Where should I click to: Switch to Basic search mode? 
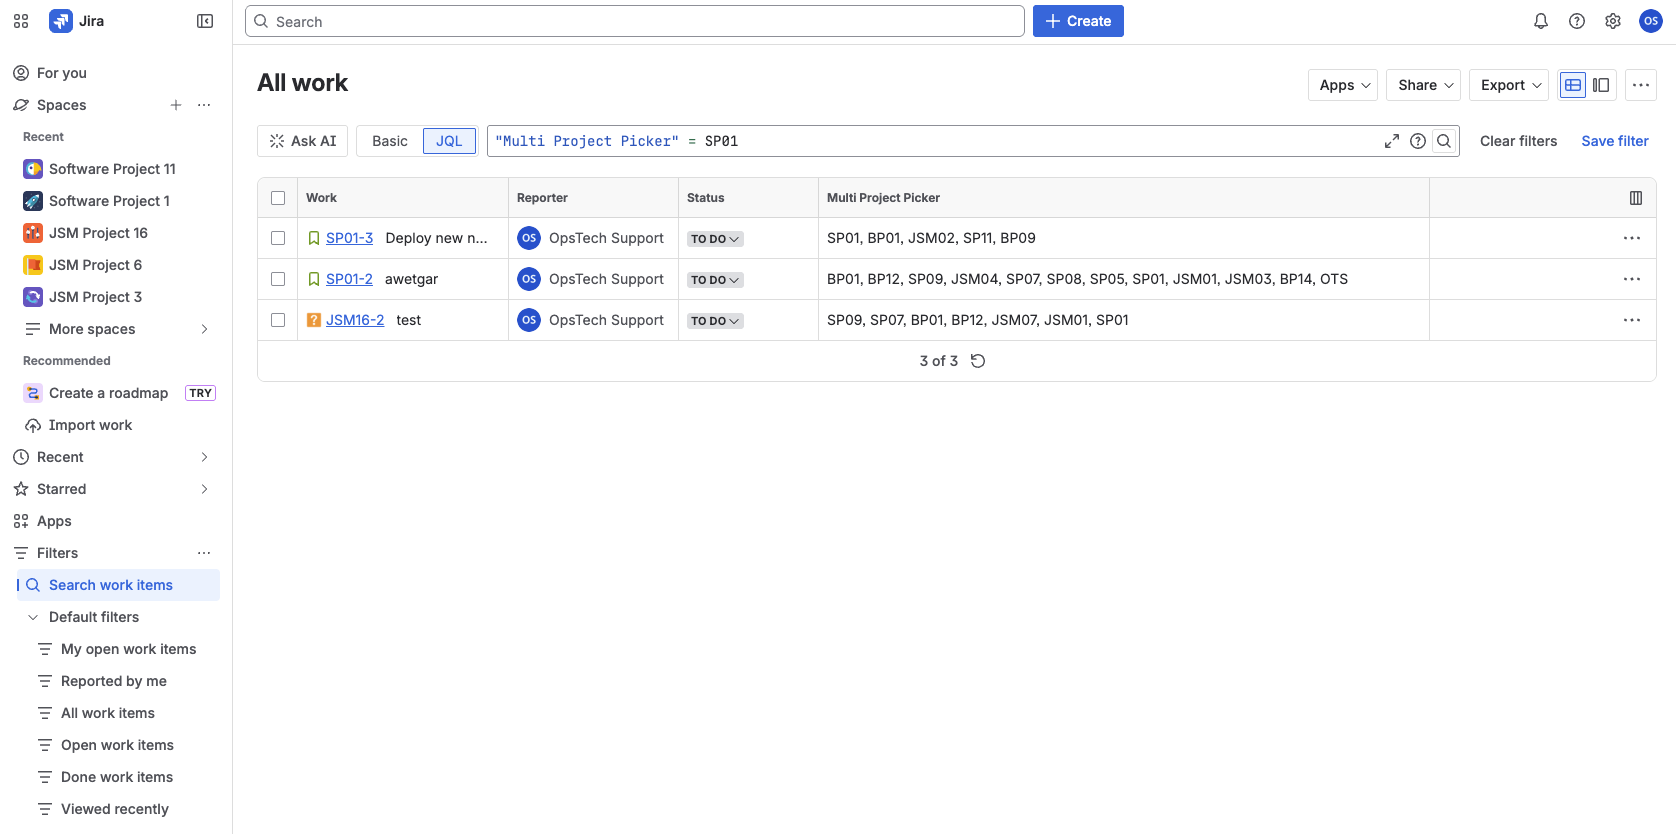coord(390,141)
